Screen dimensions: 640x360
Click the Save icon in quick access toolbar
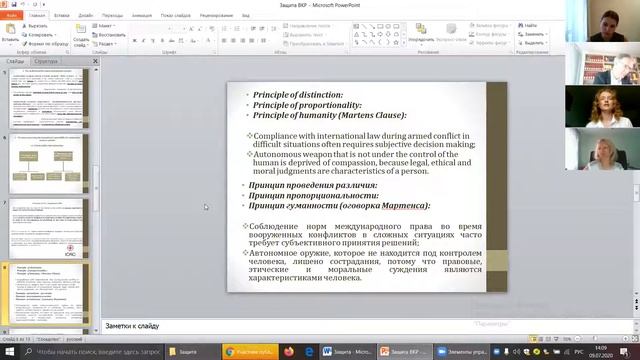14,4
